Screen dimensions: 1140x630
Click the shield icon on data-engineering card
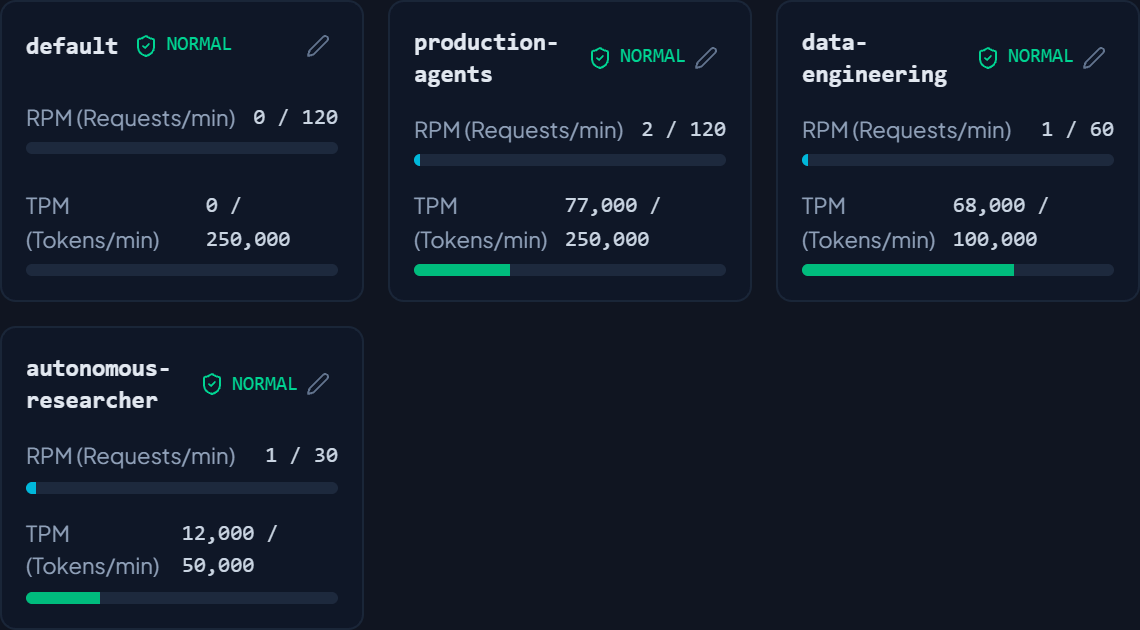click(x=988, y=57)
